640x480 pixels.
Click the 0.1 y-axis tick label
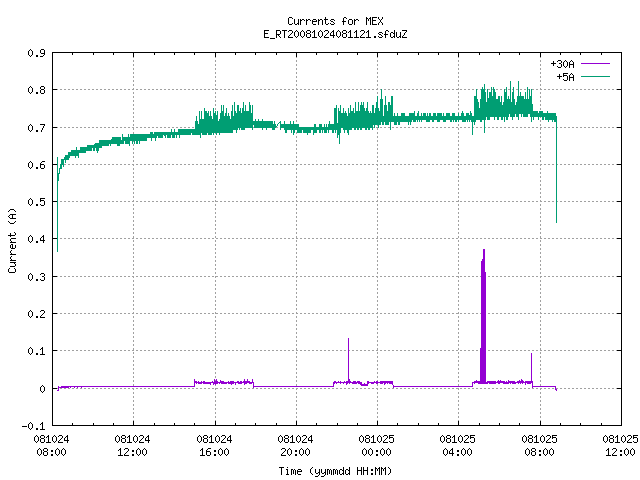click(36, 351)
